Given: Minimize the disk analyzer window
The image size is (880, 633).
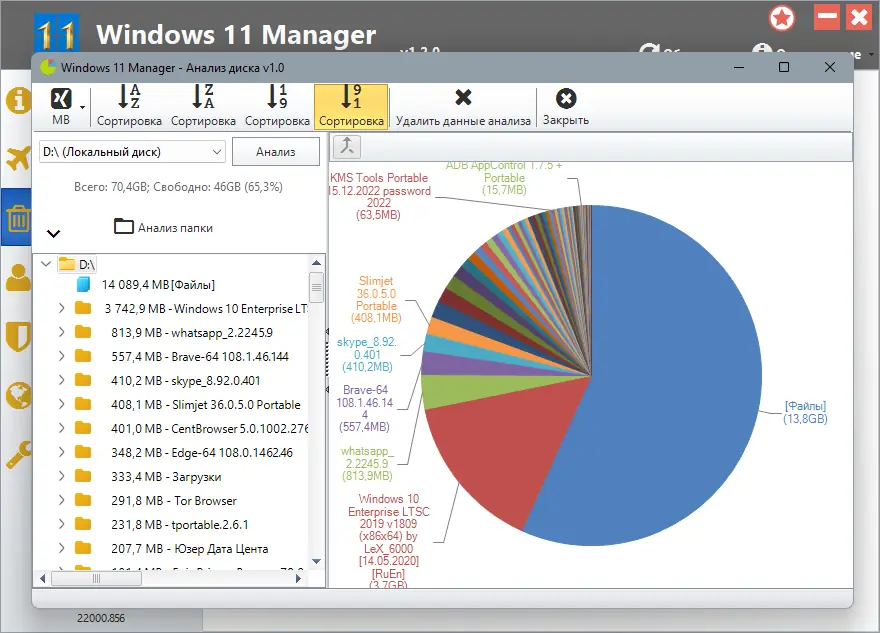Looking at the screenshot, I should [739, 67].
